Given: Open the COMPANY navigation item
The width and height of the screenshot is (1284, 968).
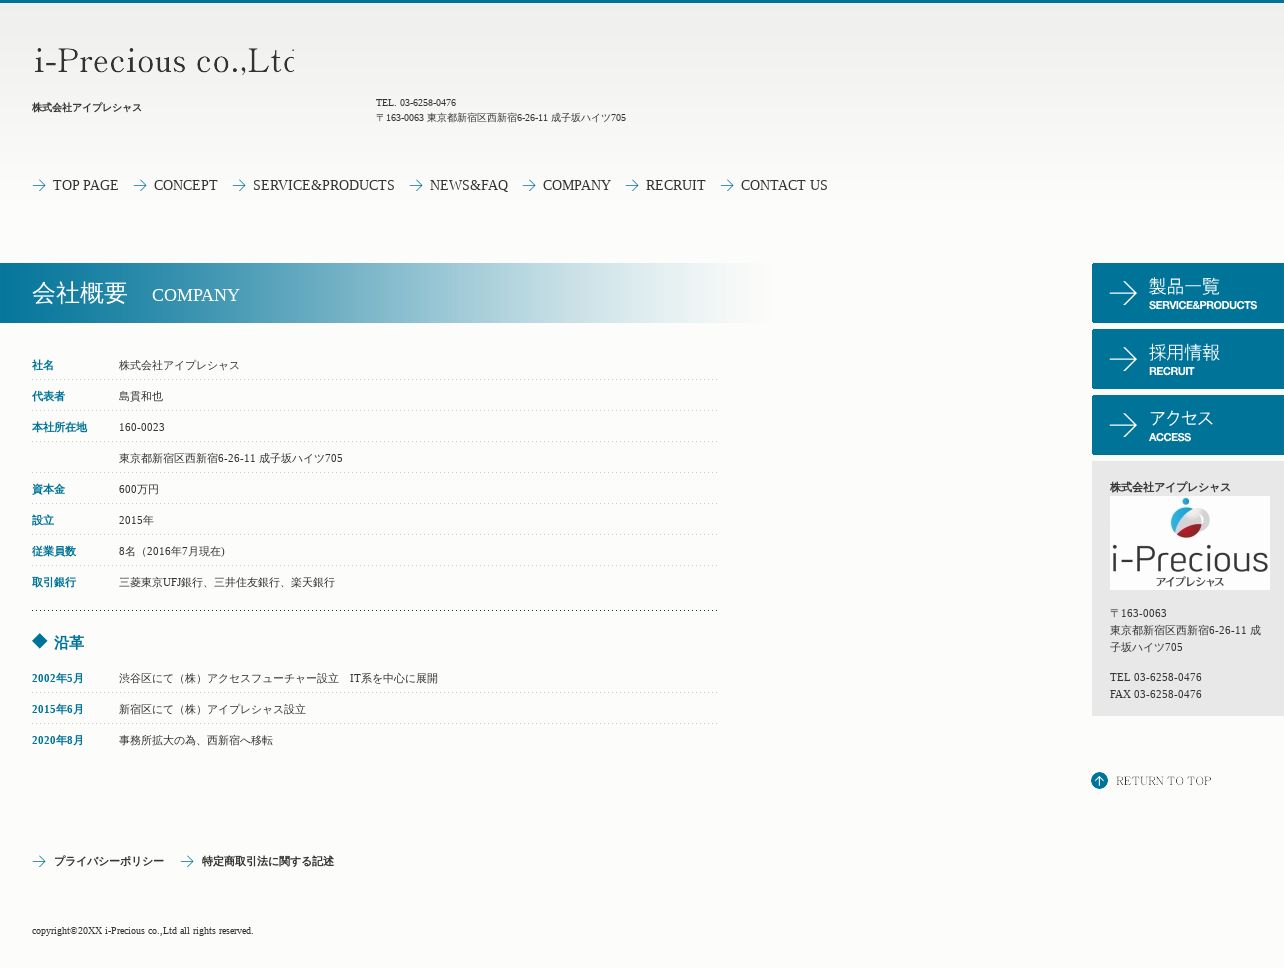Looking at the screenshot, I should [x=576, y=185].
